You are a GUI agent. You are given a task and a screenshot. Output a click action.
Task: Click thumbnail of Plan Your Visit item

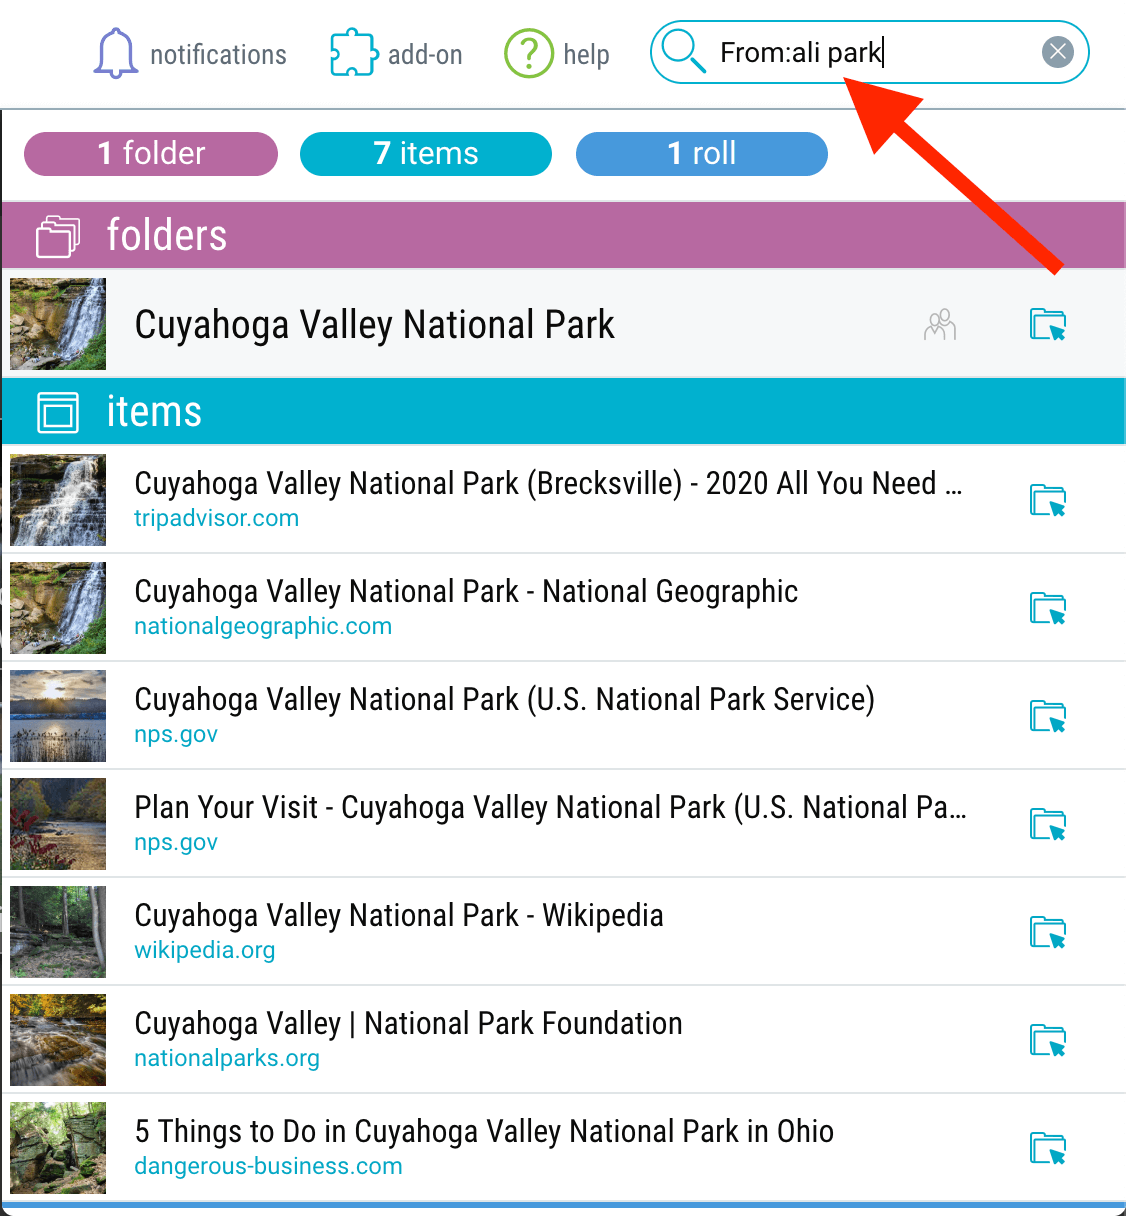(x=58, y=824)
